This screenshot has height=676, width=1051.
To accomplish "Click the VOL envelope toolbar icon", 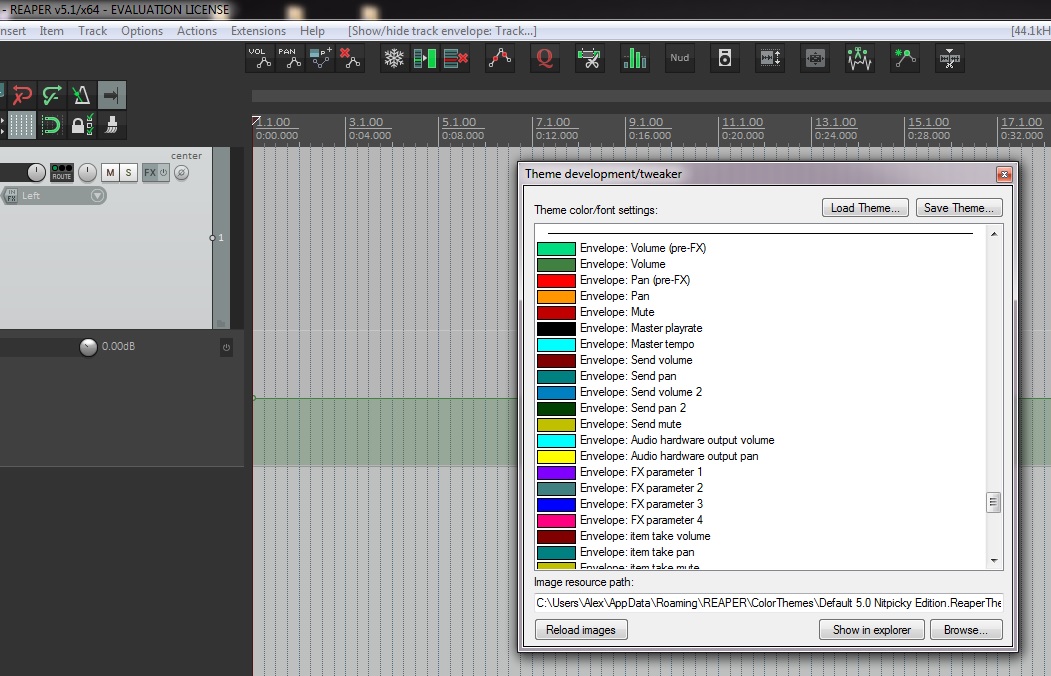I will (260, 59).
